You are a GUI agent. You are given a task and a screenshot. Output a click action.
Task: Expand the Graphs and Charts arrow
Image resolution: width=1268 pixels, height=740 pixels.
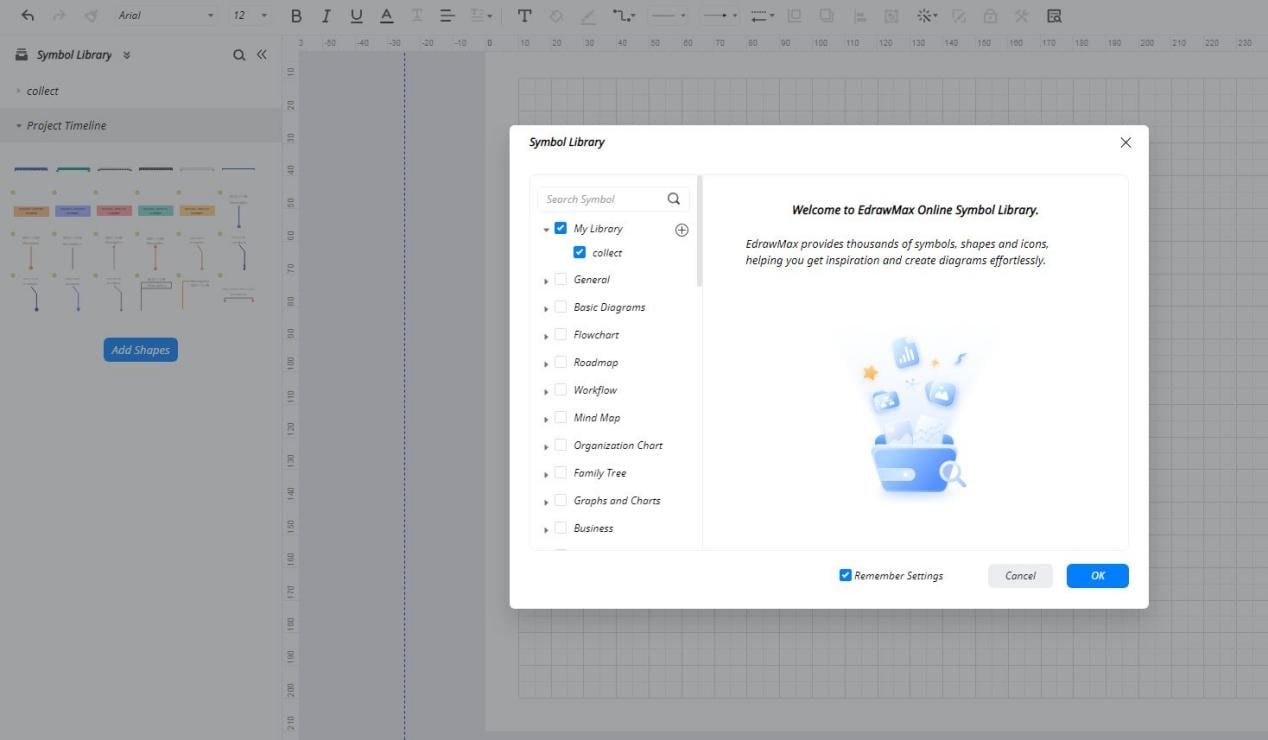point(546,502)
